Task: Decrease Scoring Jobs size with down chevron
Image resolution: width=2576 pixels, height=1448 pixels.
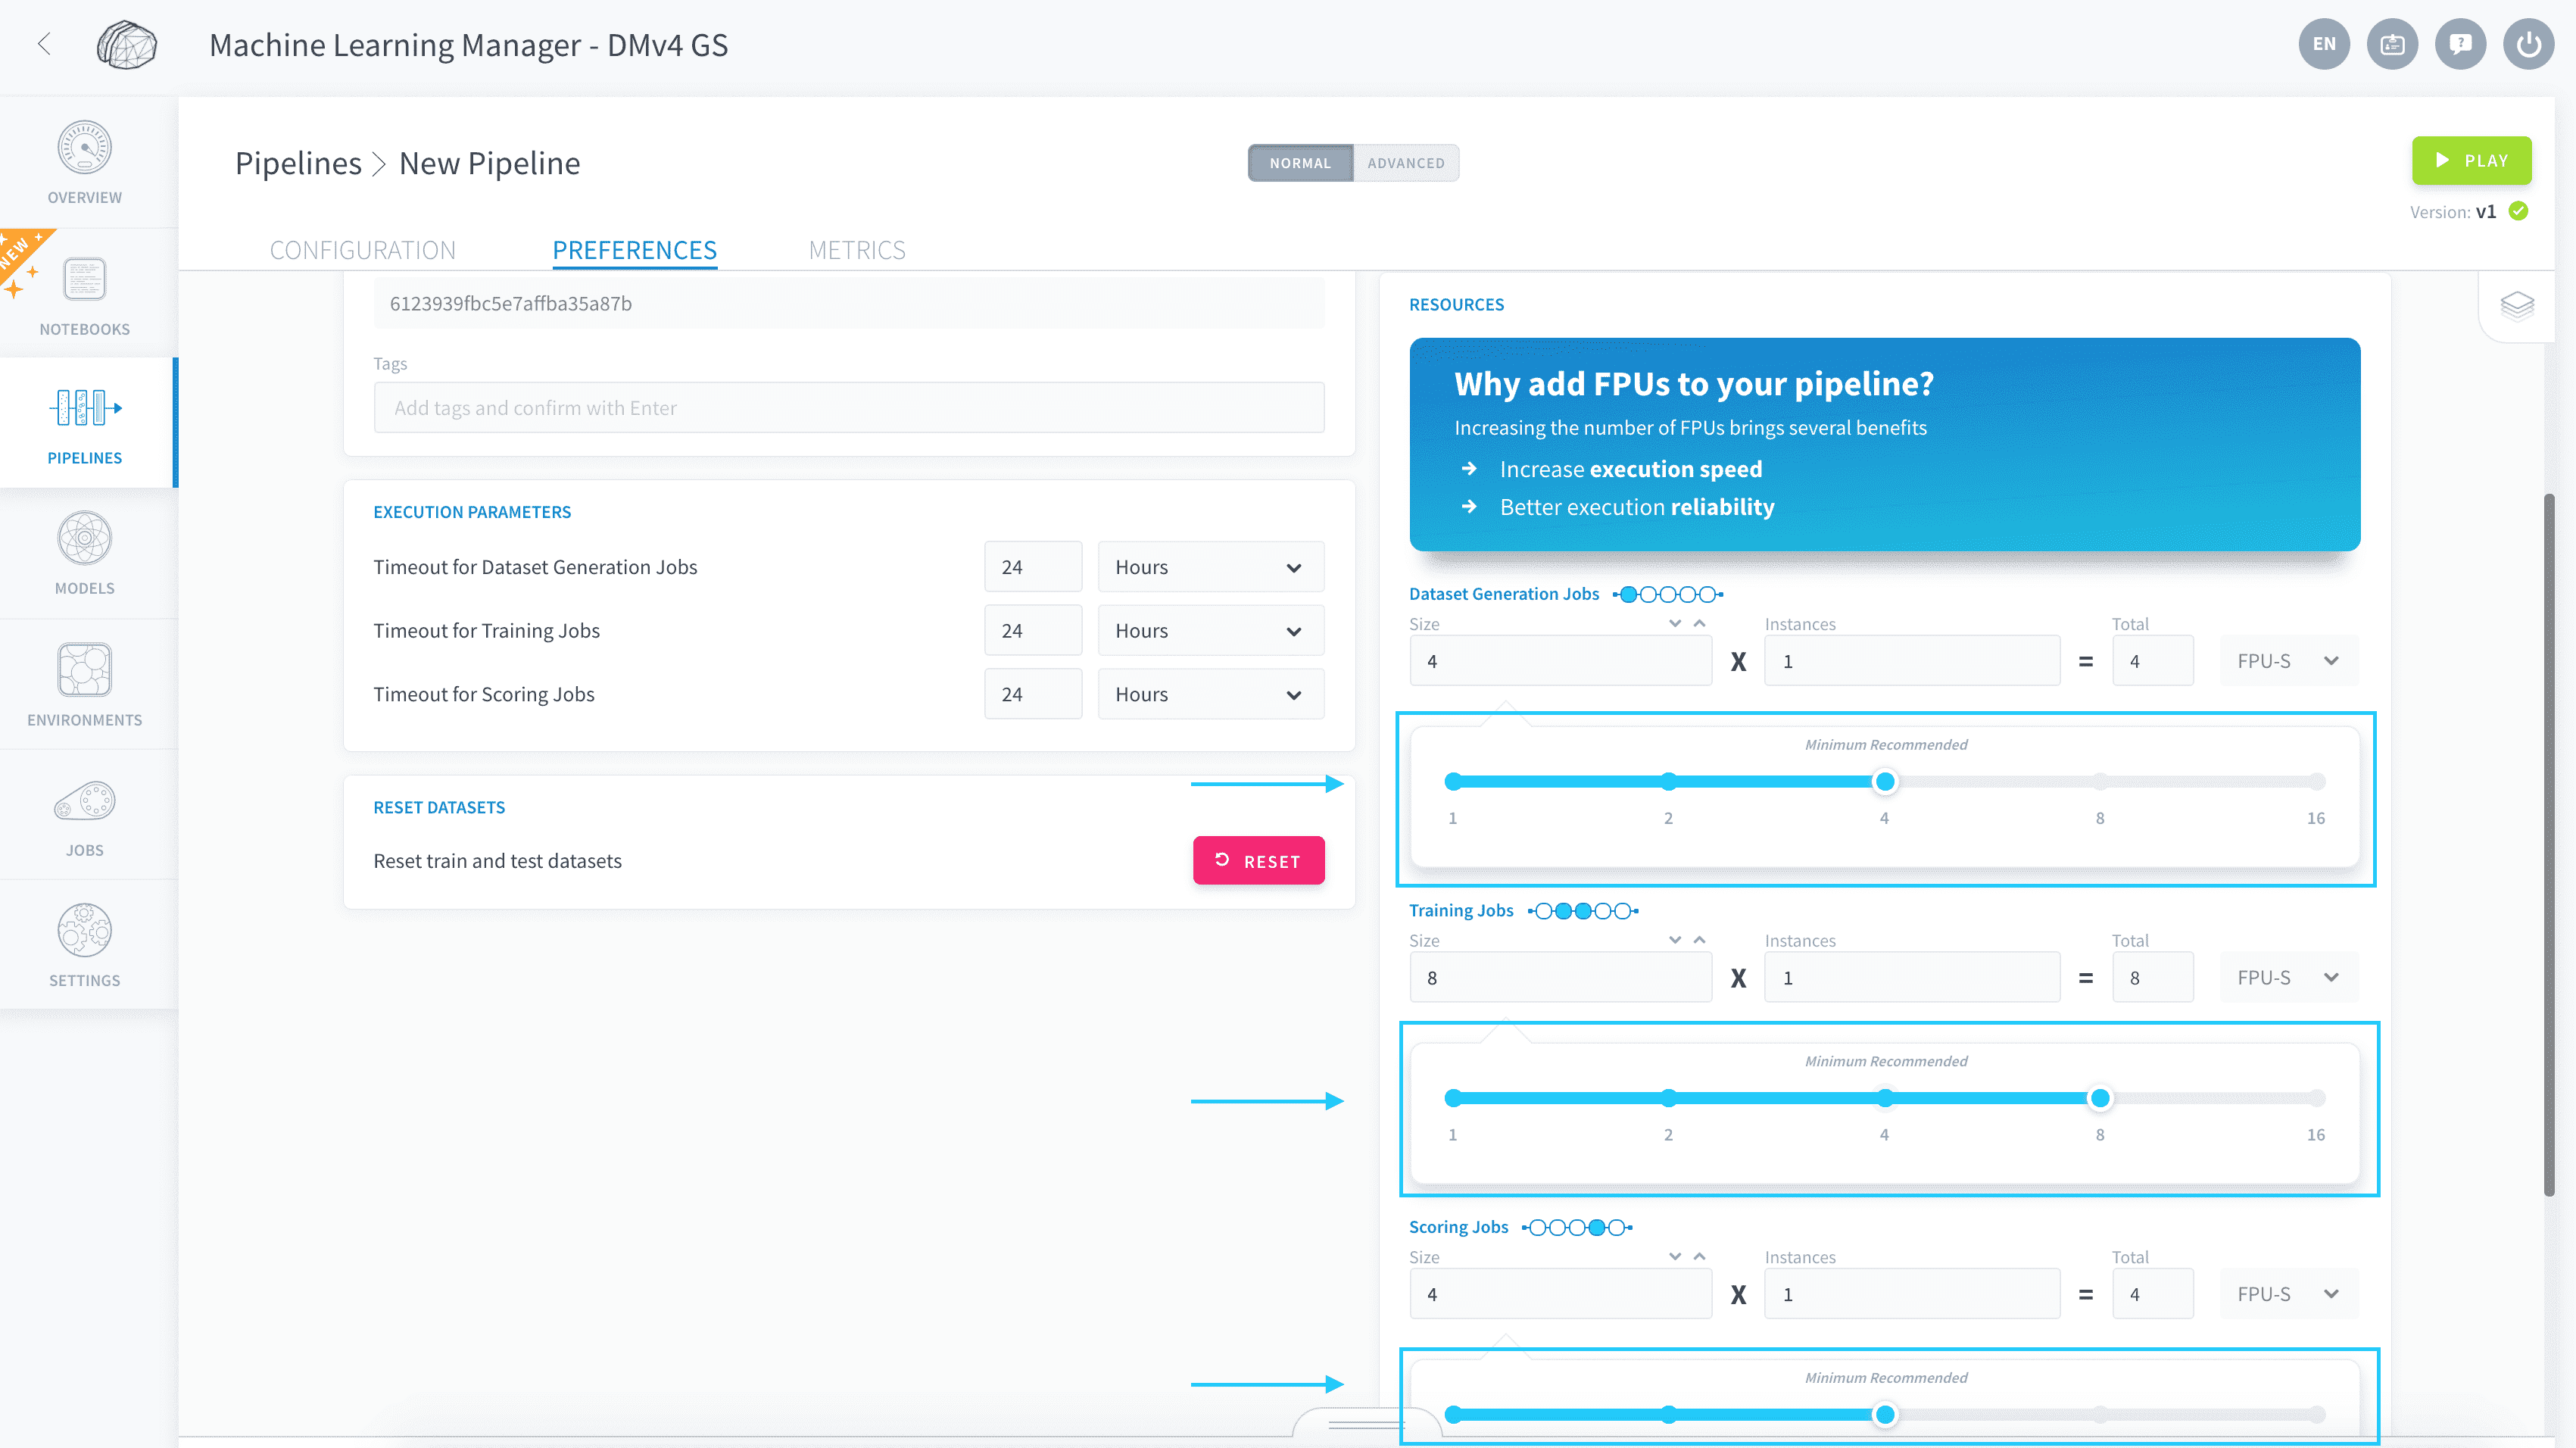Action: [x=1675, y=1256]
